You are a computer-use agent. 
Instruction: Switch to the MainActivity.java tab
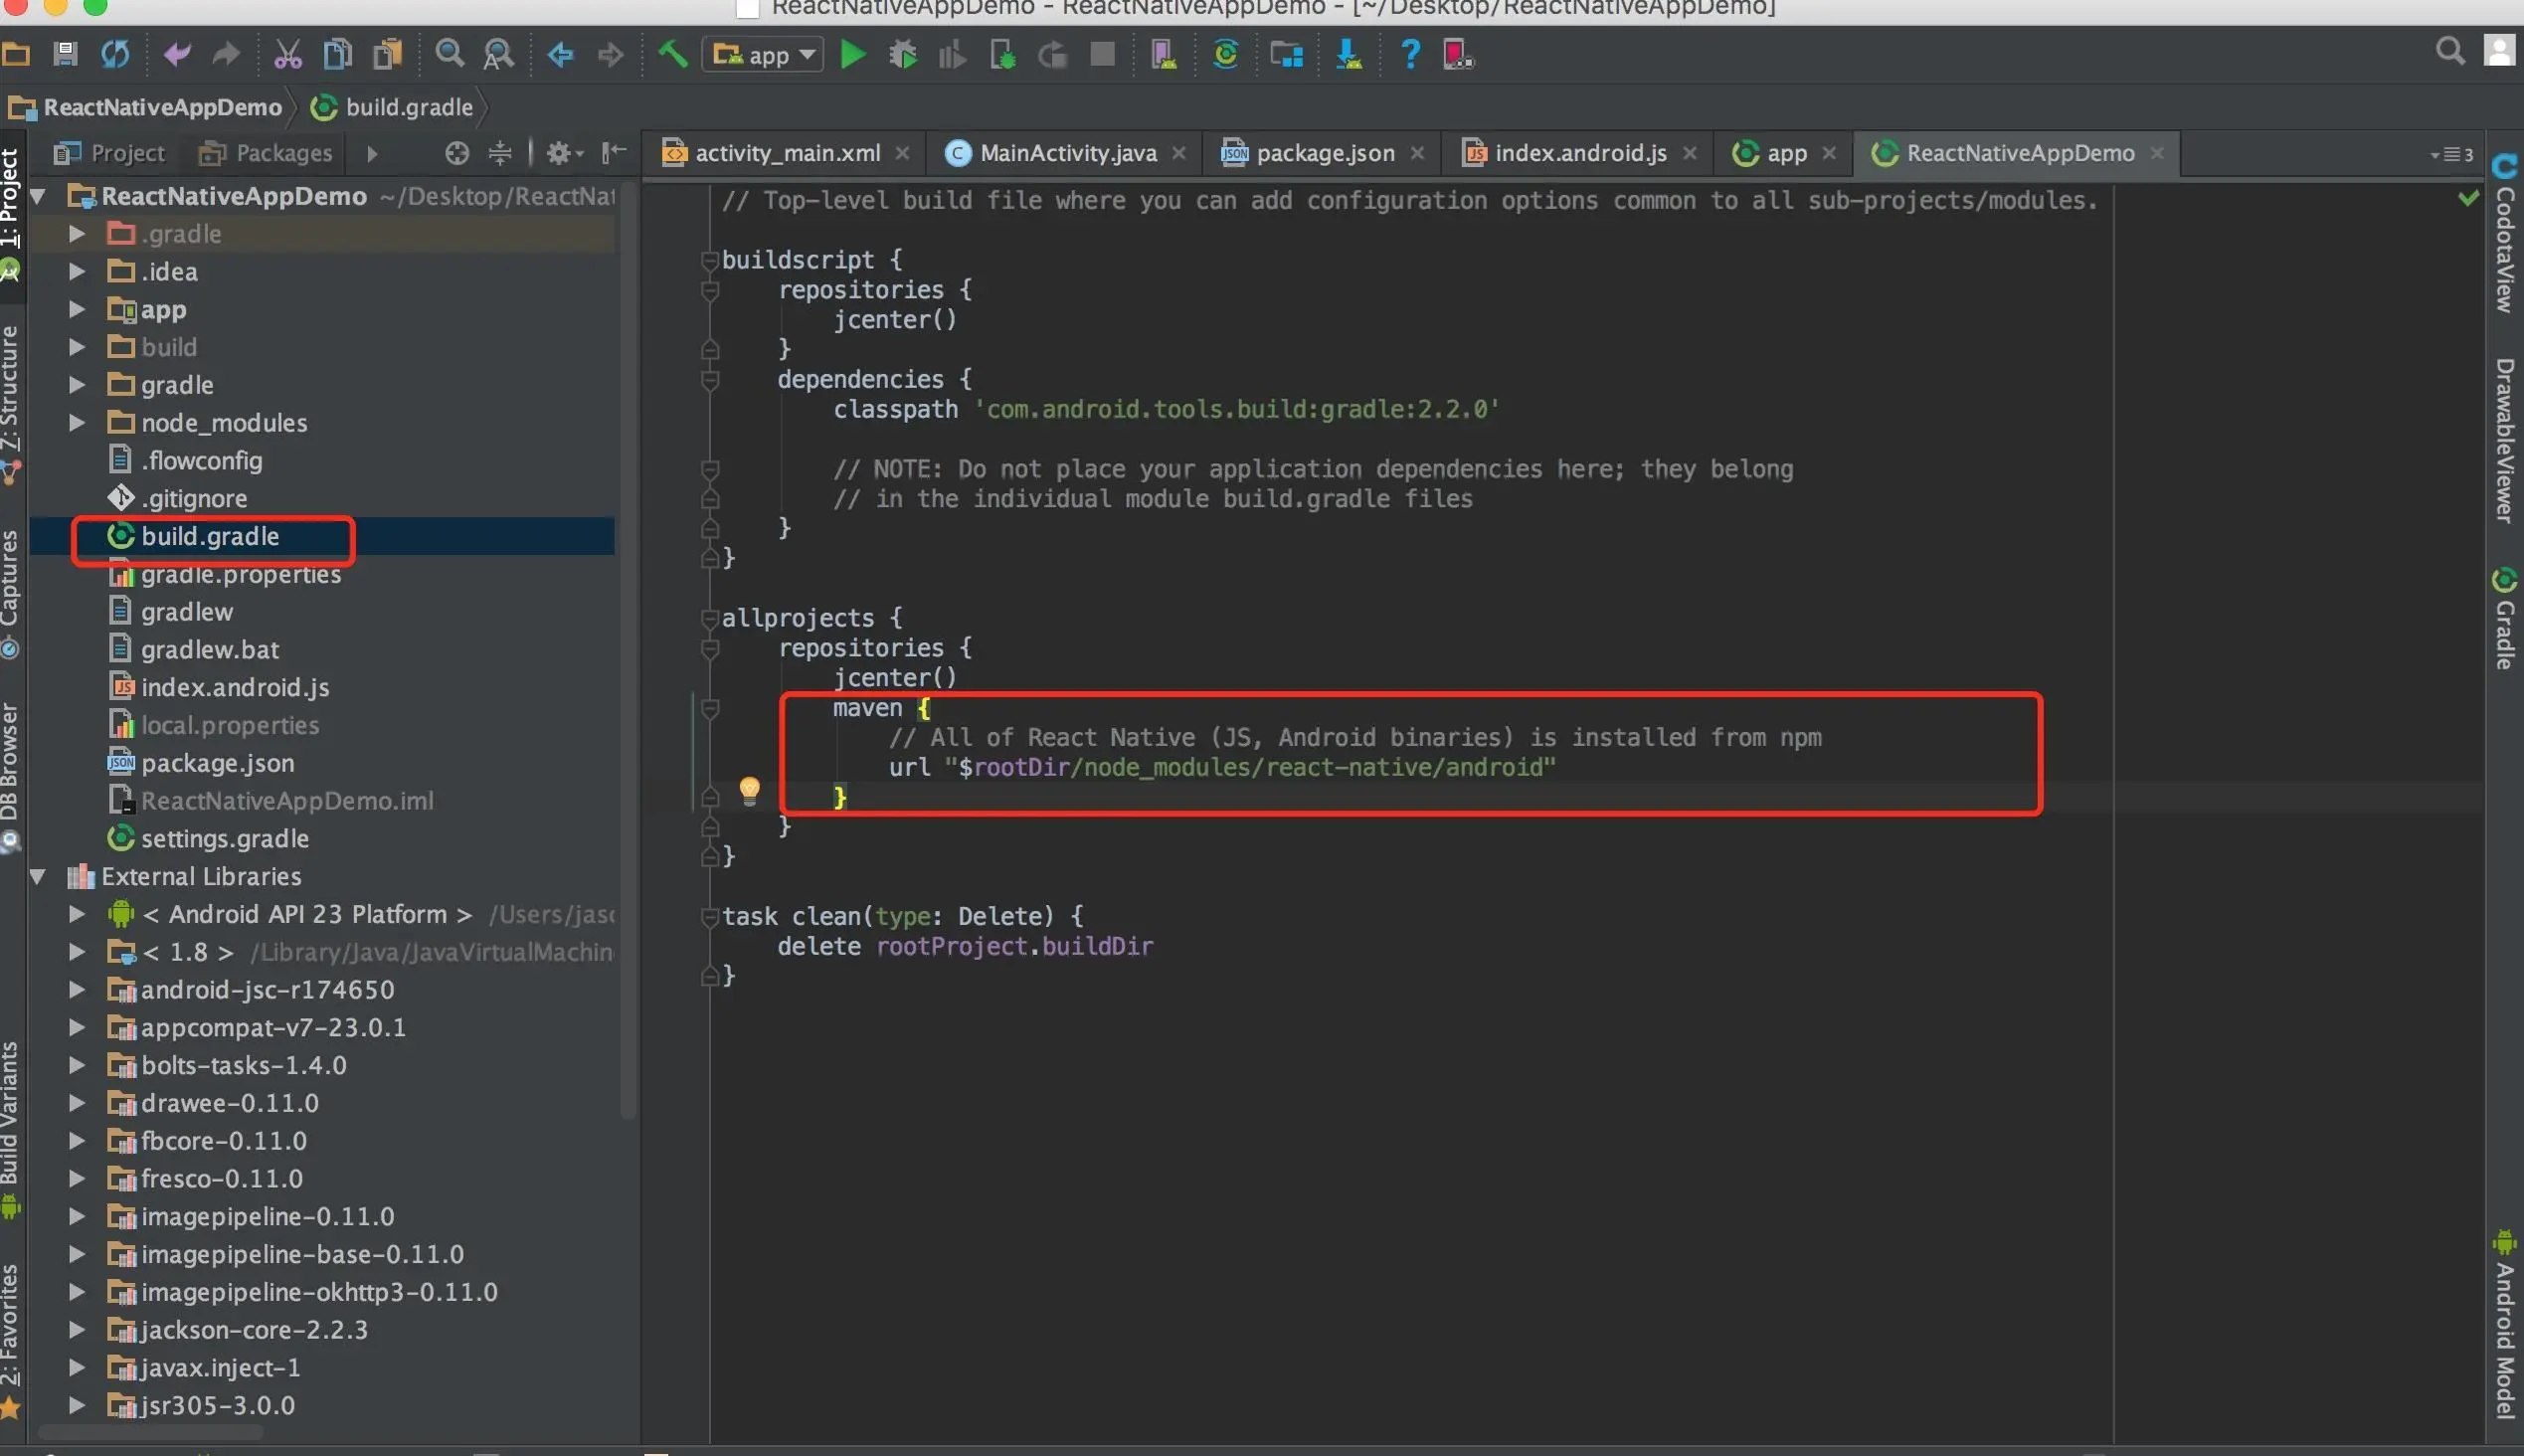[x=1067, y=153]
